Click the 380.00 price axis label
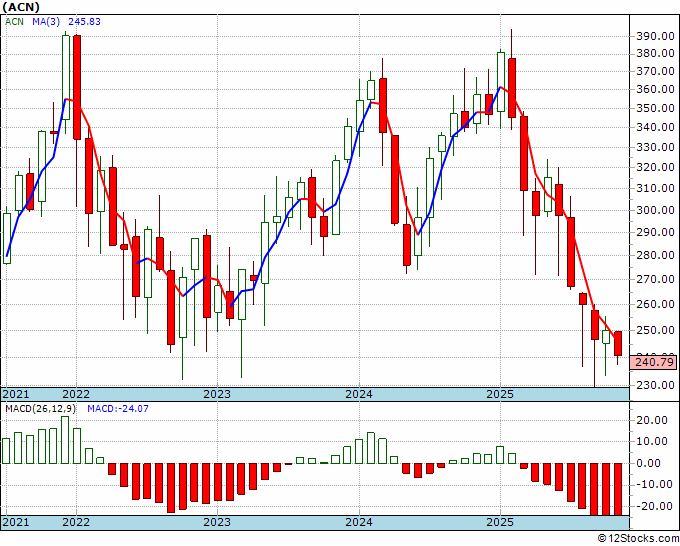680x546 pixels. (655, 53)
